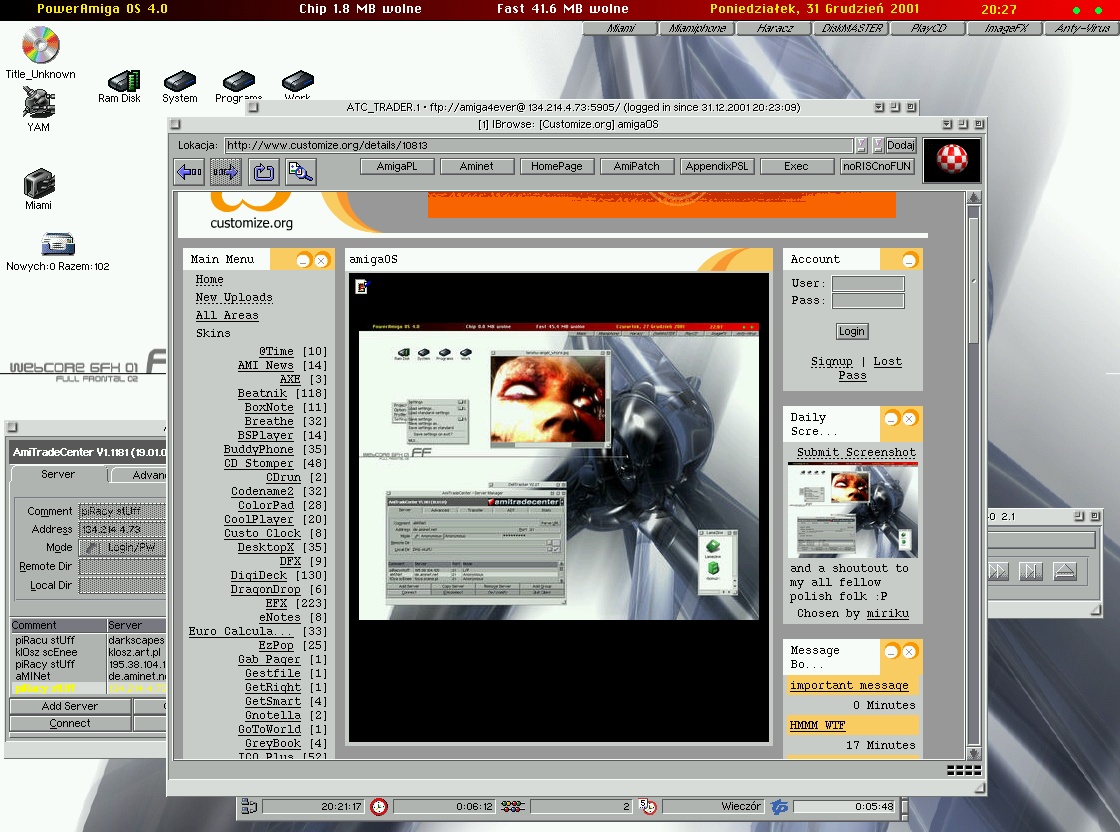Viewport: 1120px width, 832px height.
Task: Minimize the Daily Scre... panel
Action: tap(891, 418)
